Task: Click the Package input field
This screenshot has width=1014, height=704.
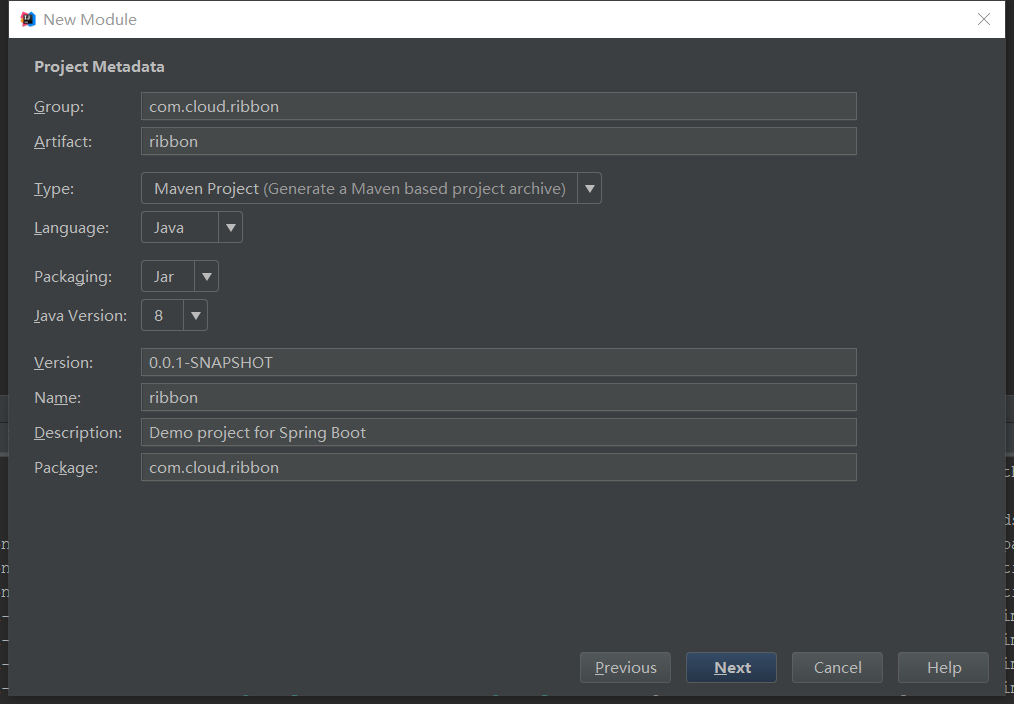Action: [x=499, y=467]
